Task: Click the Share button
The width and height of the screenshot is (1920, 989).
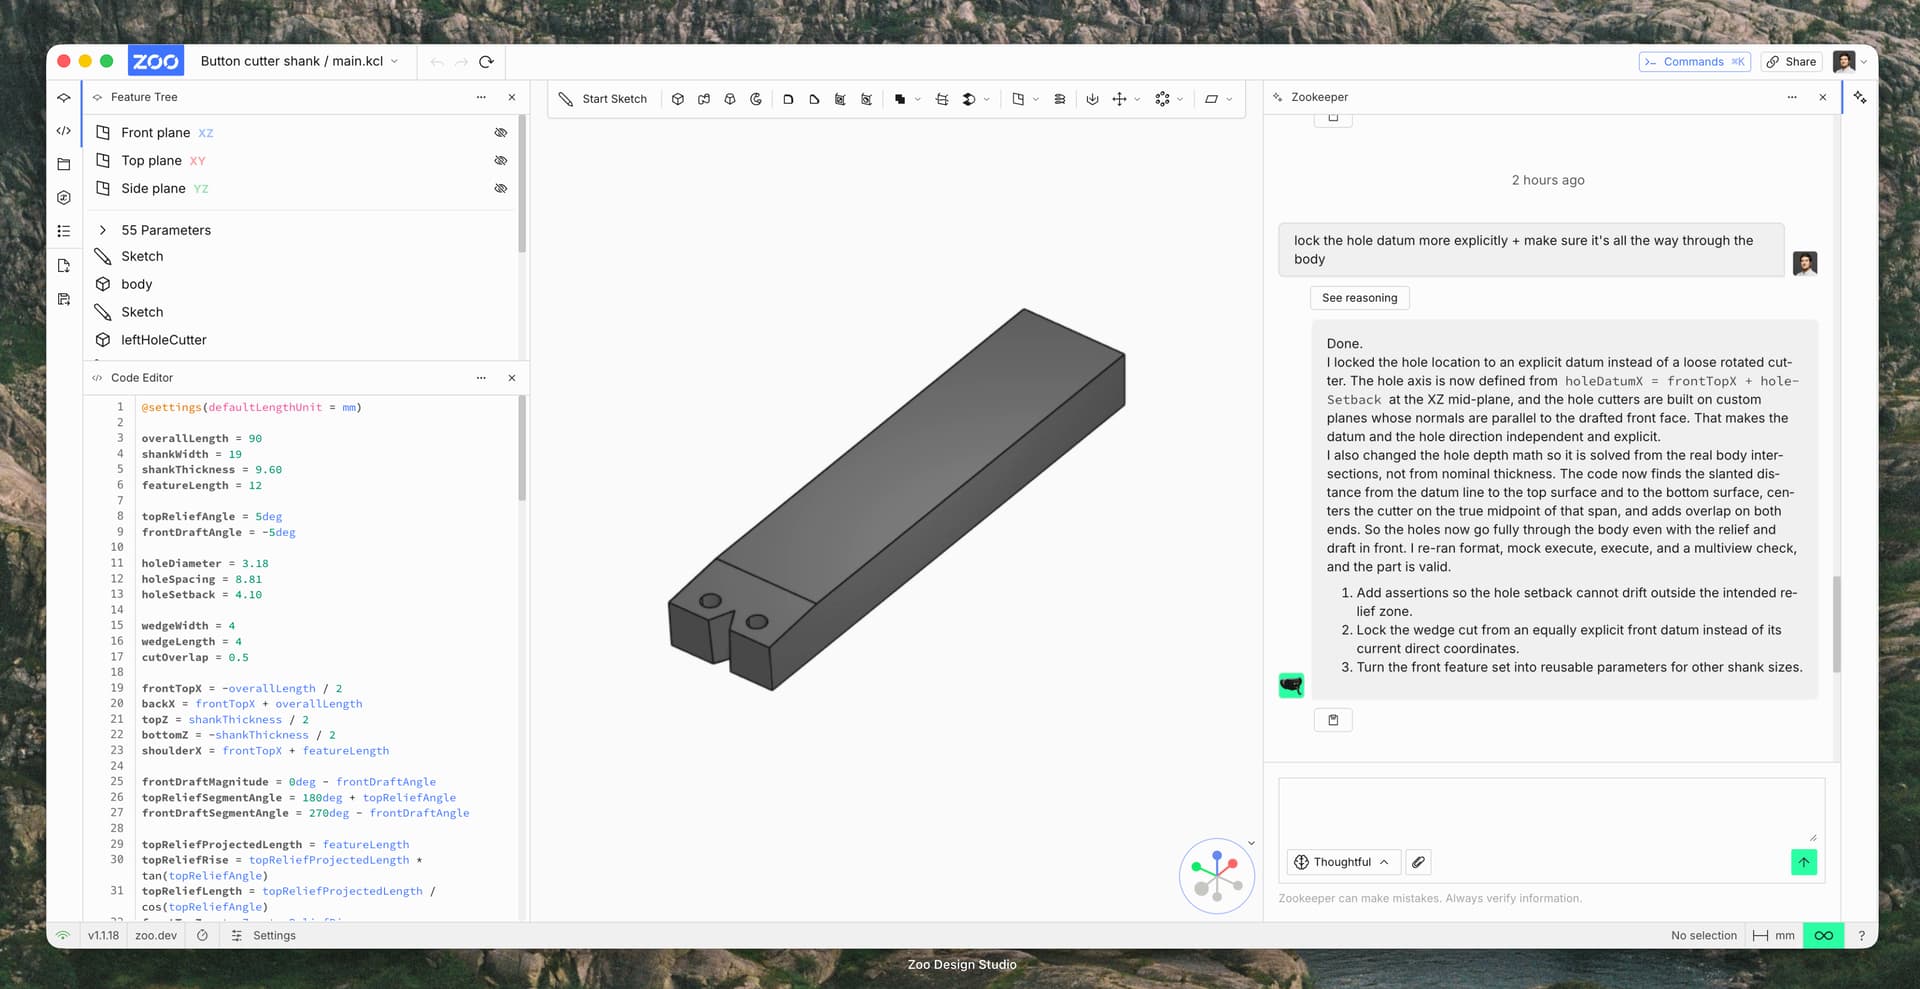Action: pos(1791,62)
